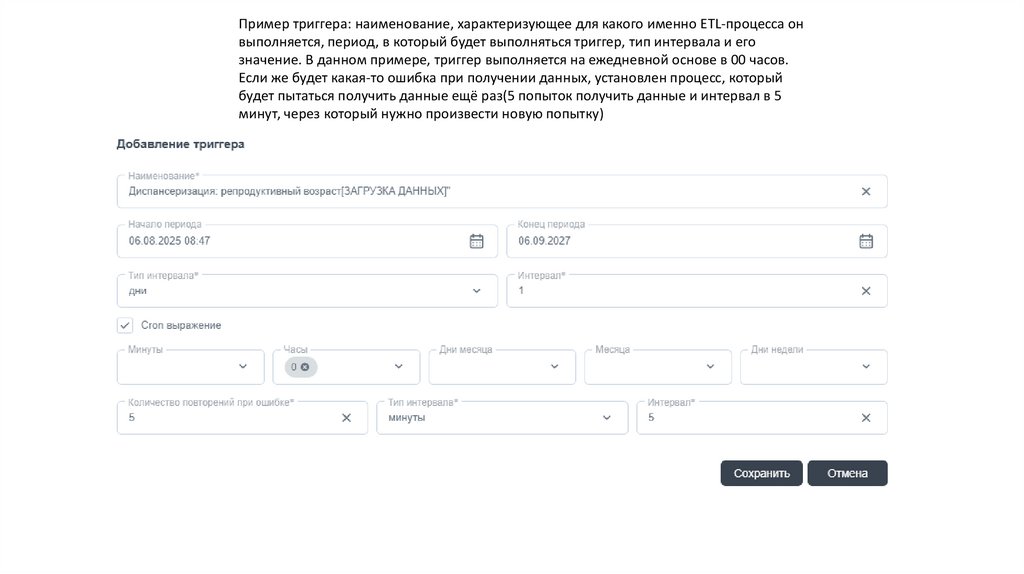Viewport: 1024px width, 574px height.
Task: Clear the bottom Интервал value of 5
Action: pyautogui.click(x=866, y=418)
